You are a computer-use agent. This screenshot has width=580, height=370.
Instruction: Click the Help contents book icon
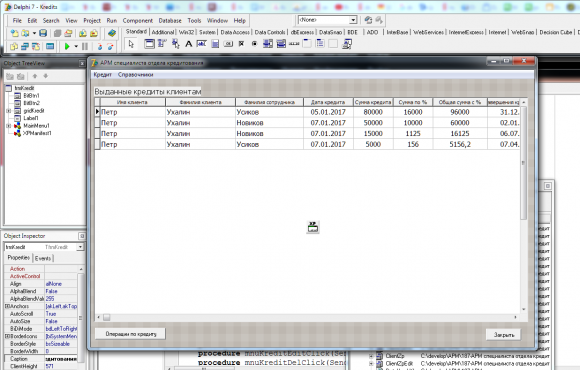(112, 33)
